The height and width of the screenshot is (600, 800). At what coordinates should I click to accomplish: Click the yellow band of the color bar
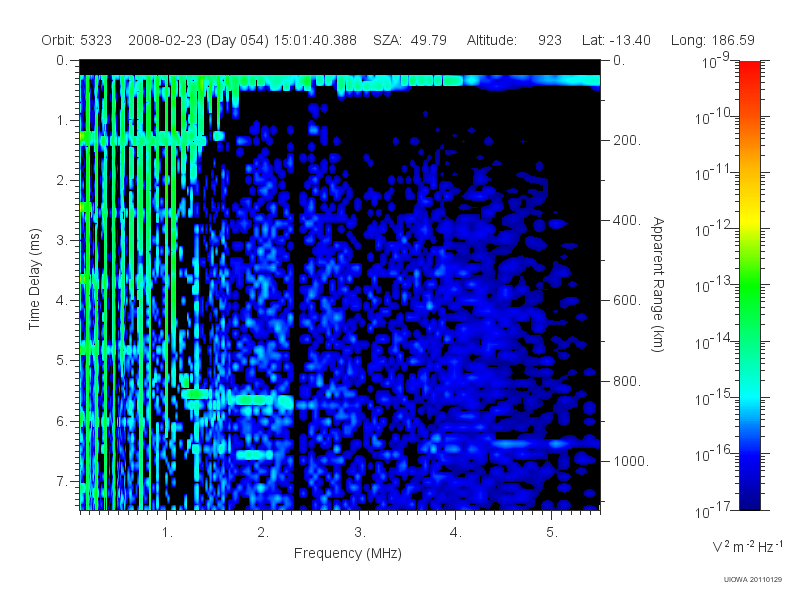tap(749, 217)
